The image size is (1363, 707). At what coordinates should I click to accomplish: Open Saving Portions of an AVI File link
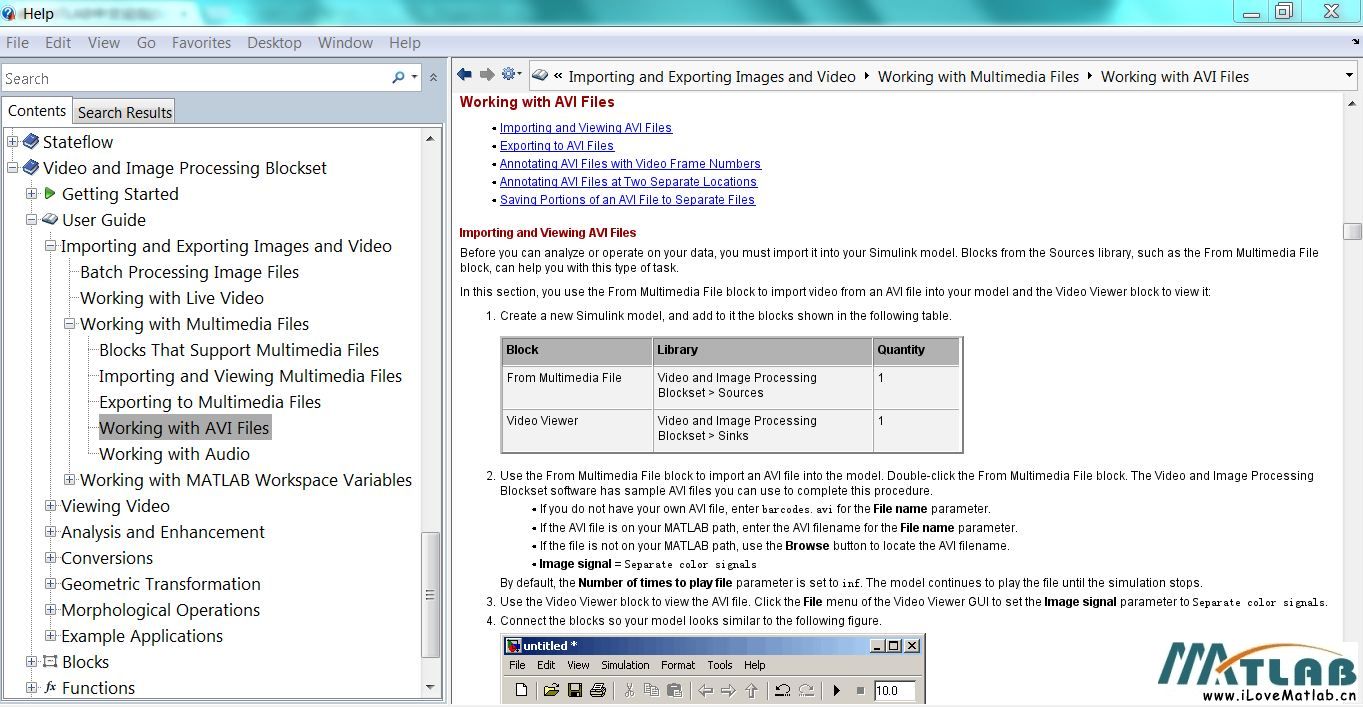[627, 200]
